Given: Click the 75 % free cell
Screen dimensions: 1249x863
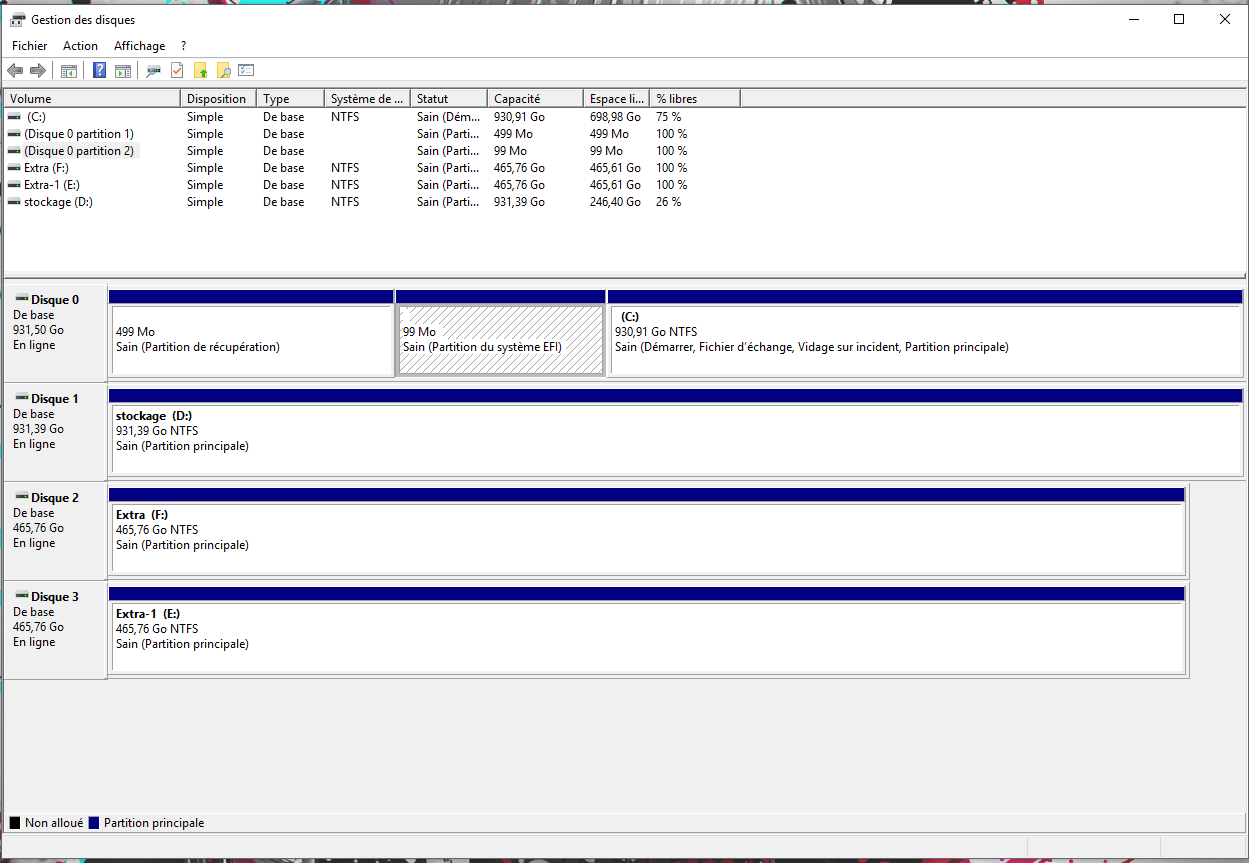Looking at the screenshot, I should (x=669, y=117).
